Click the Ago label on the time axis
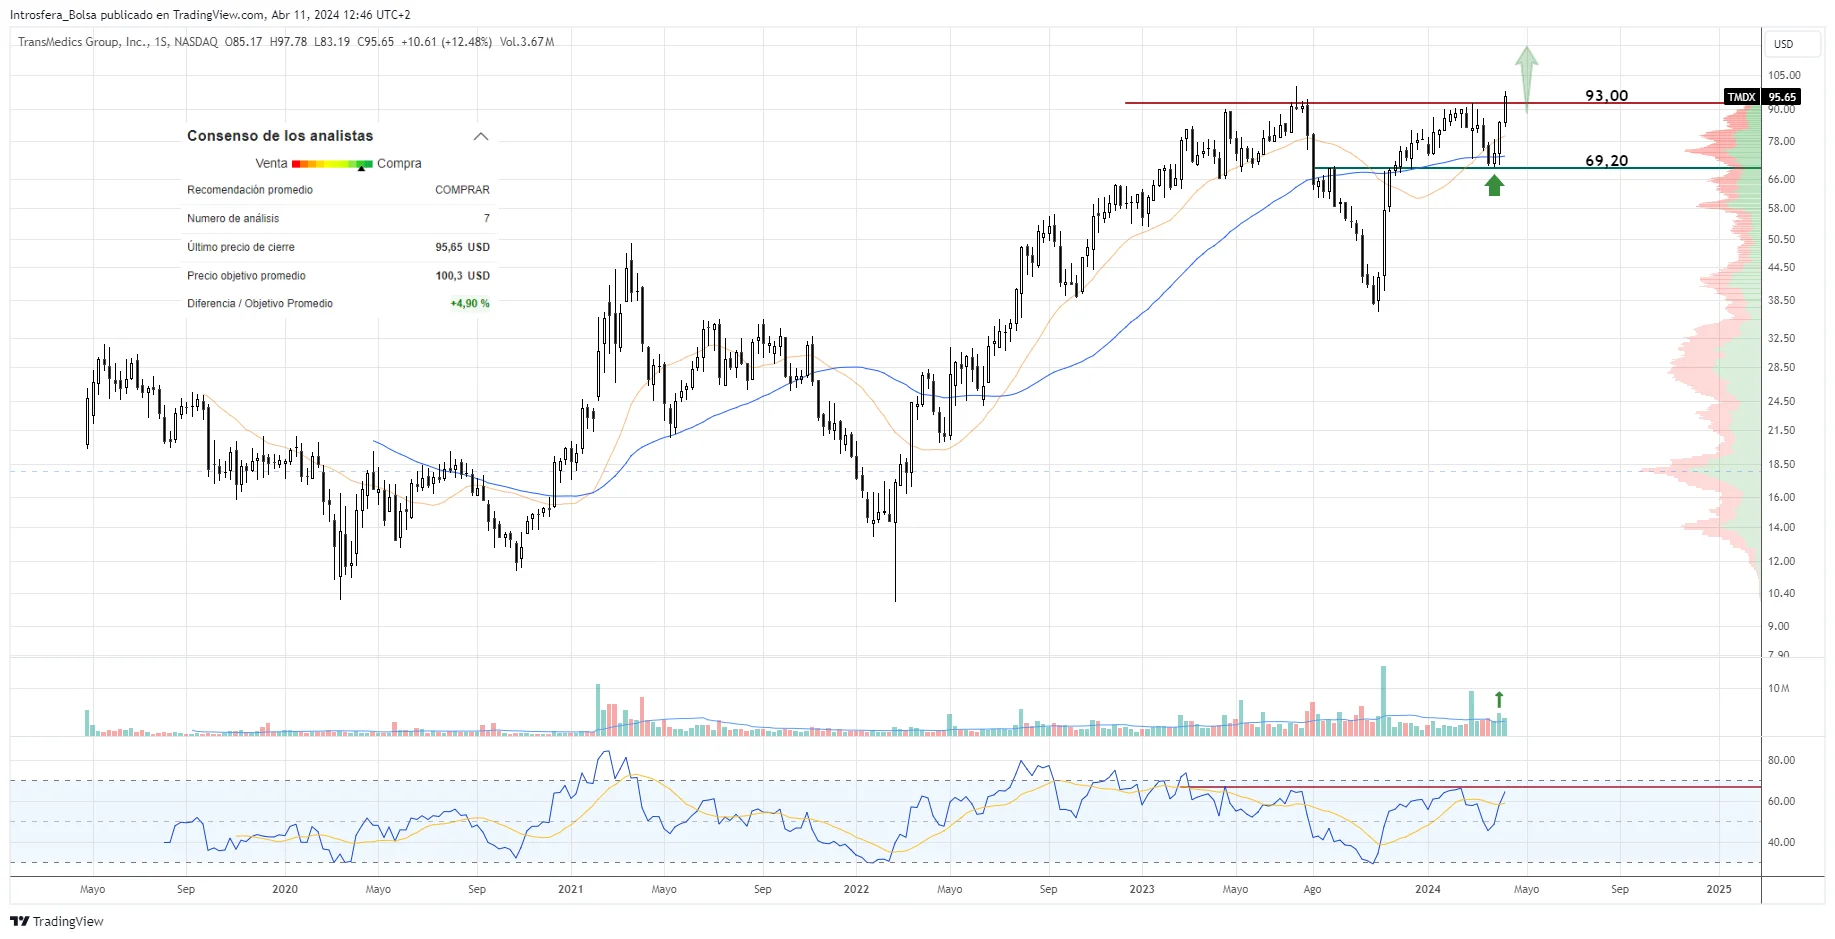 point(1312,889)
